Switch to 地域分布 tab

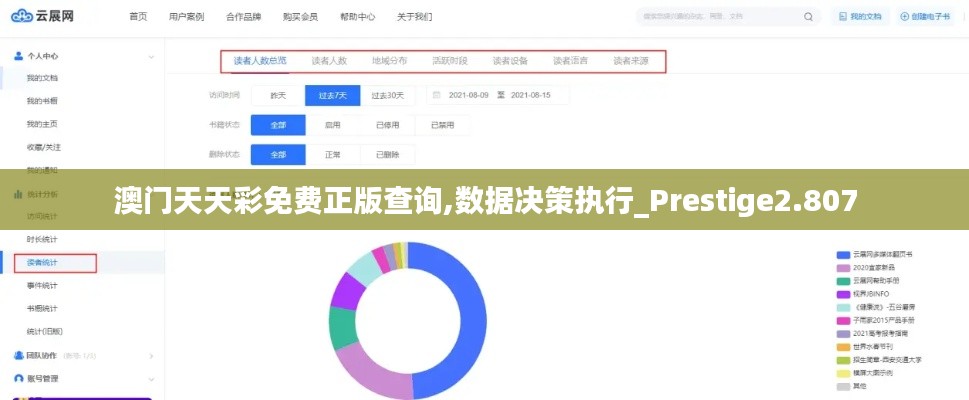[389, 61]
